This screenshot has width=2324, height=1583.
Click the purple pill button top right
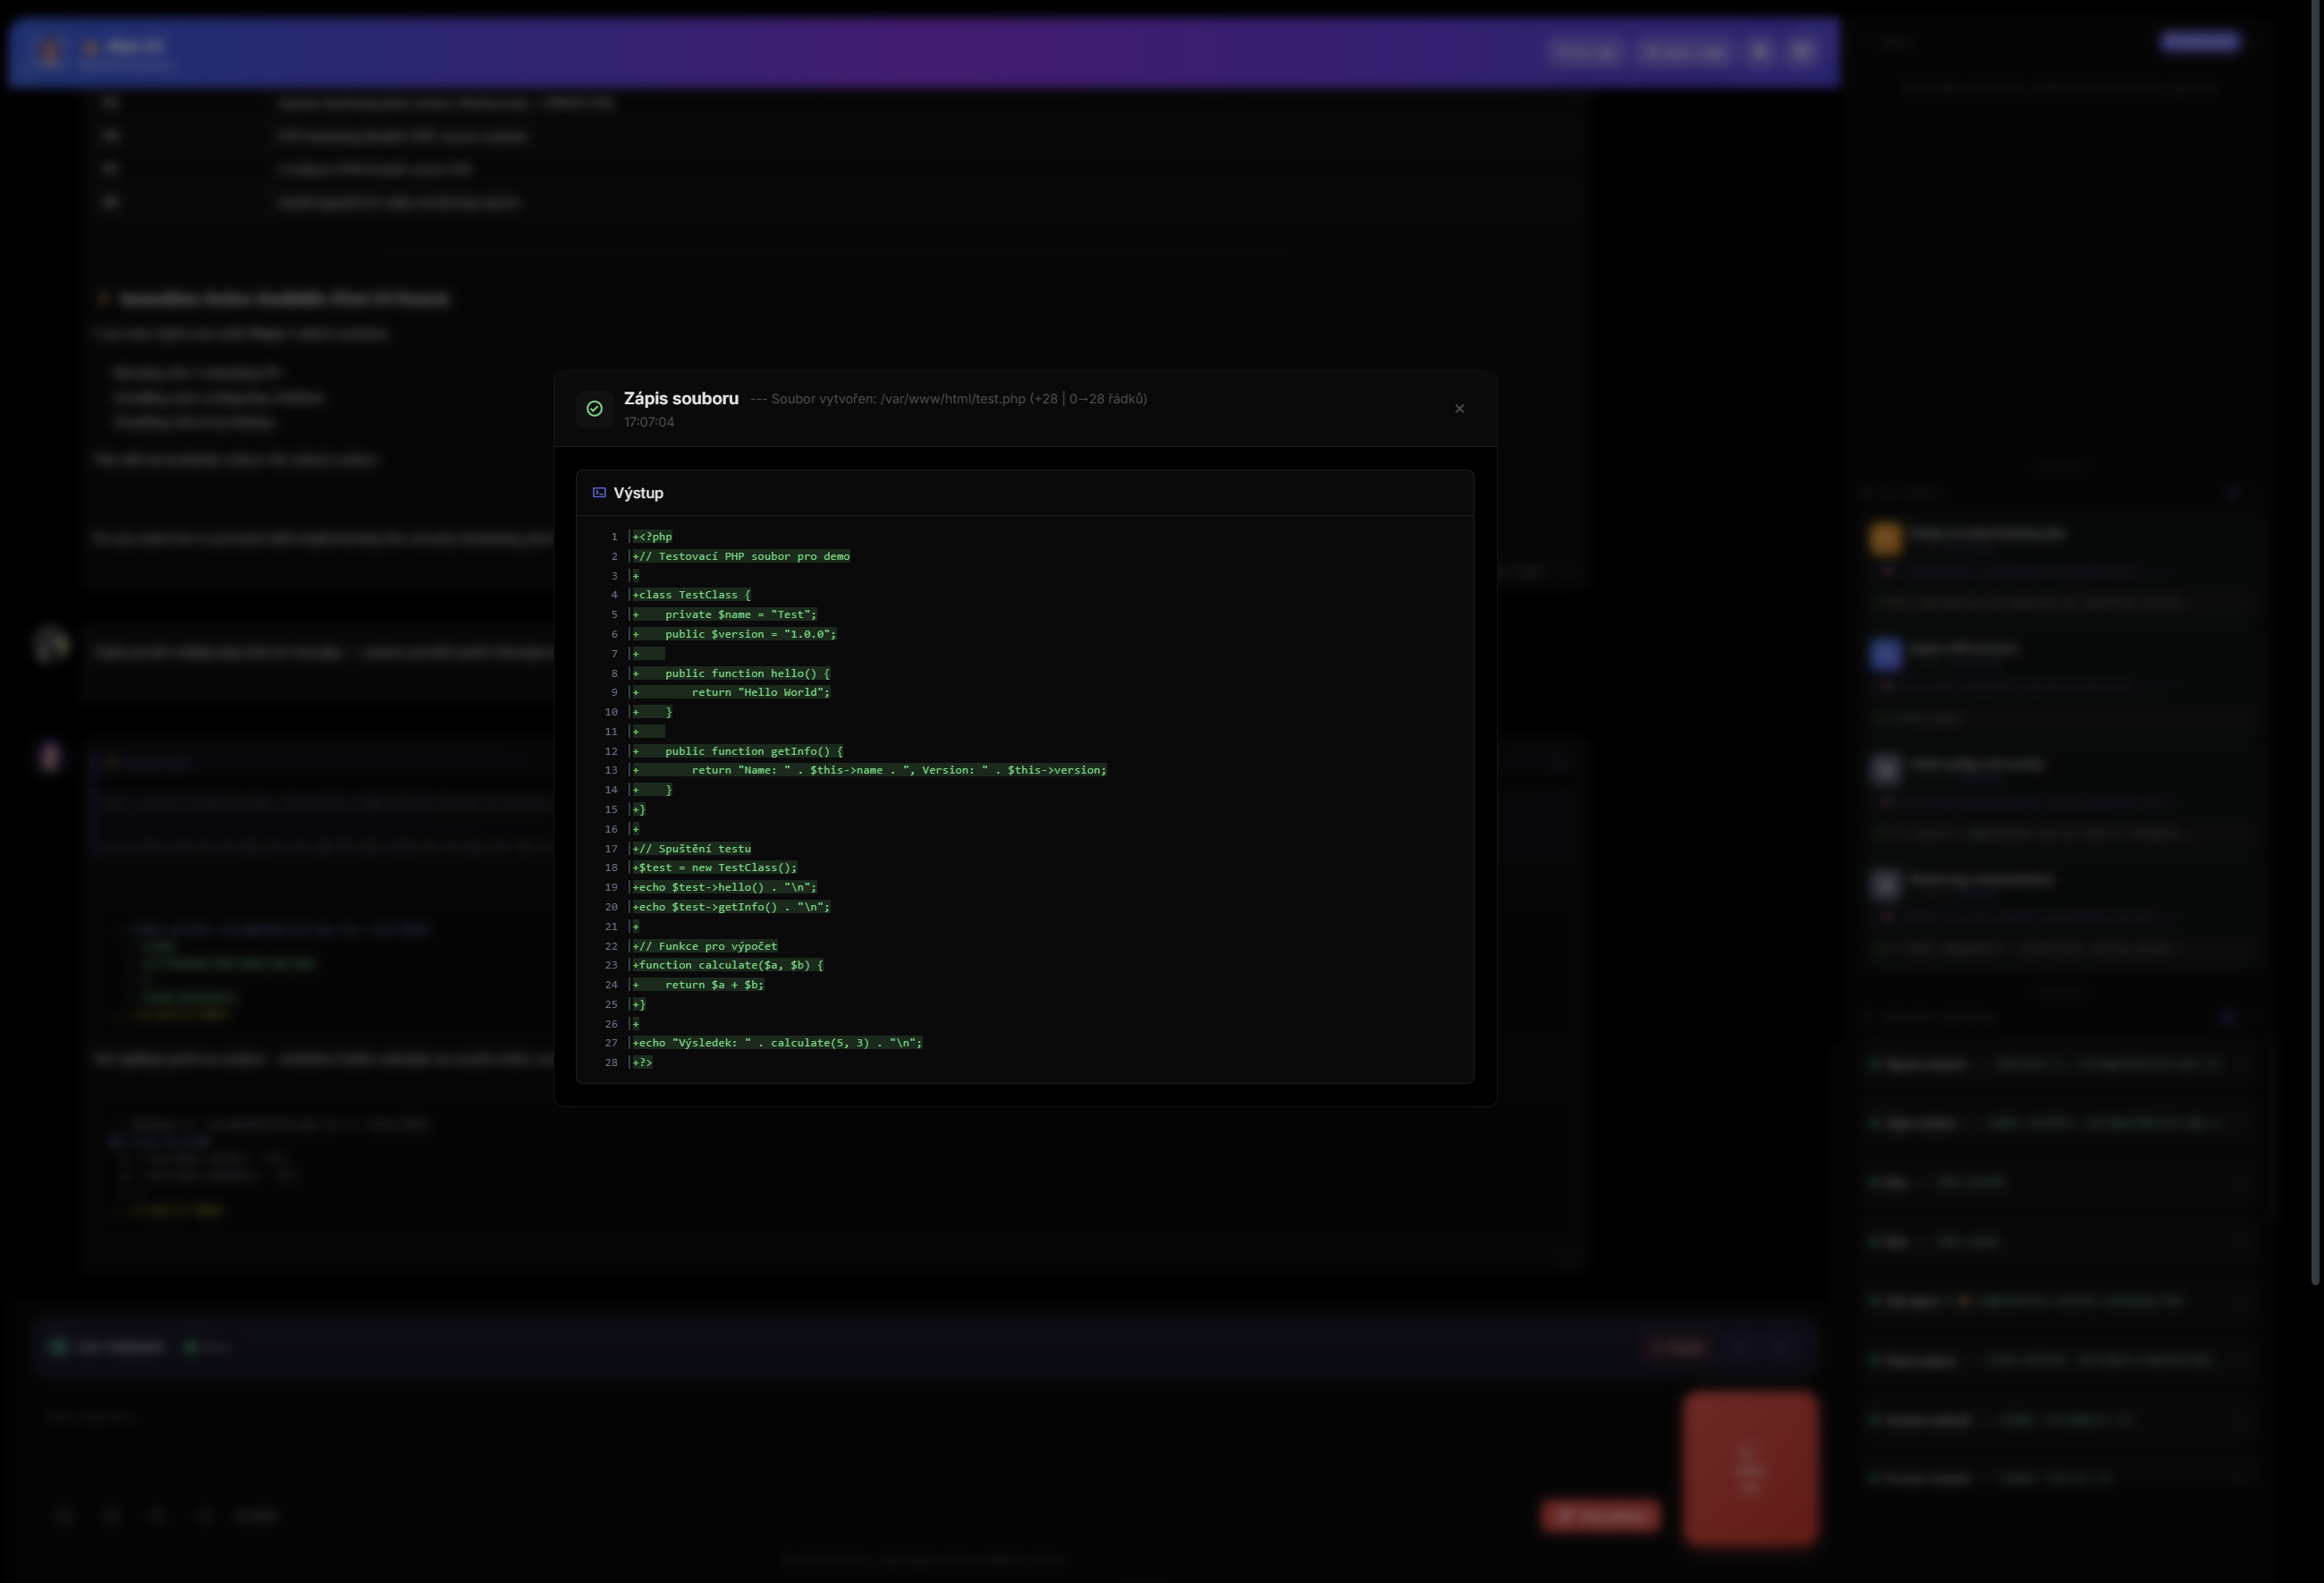click(x=2199, y=41)
